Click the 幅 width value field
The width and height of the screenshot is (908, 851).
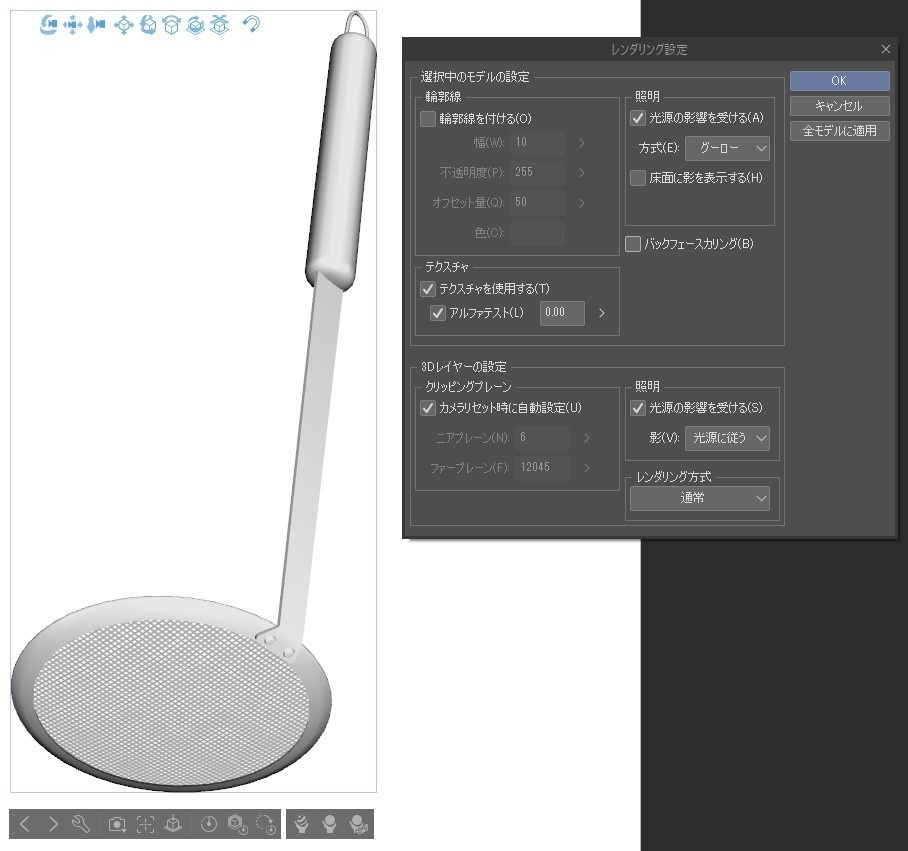pos(537,143)
